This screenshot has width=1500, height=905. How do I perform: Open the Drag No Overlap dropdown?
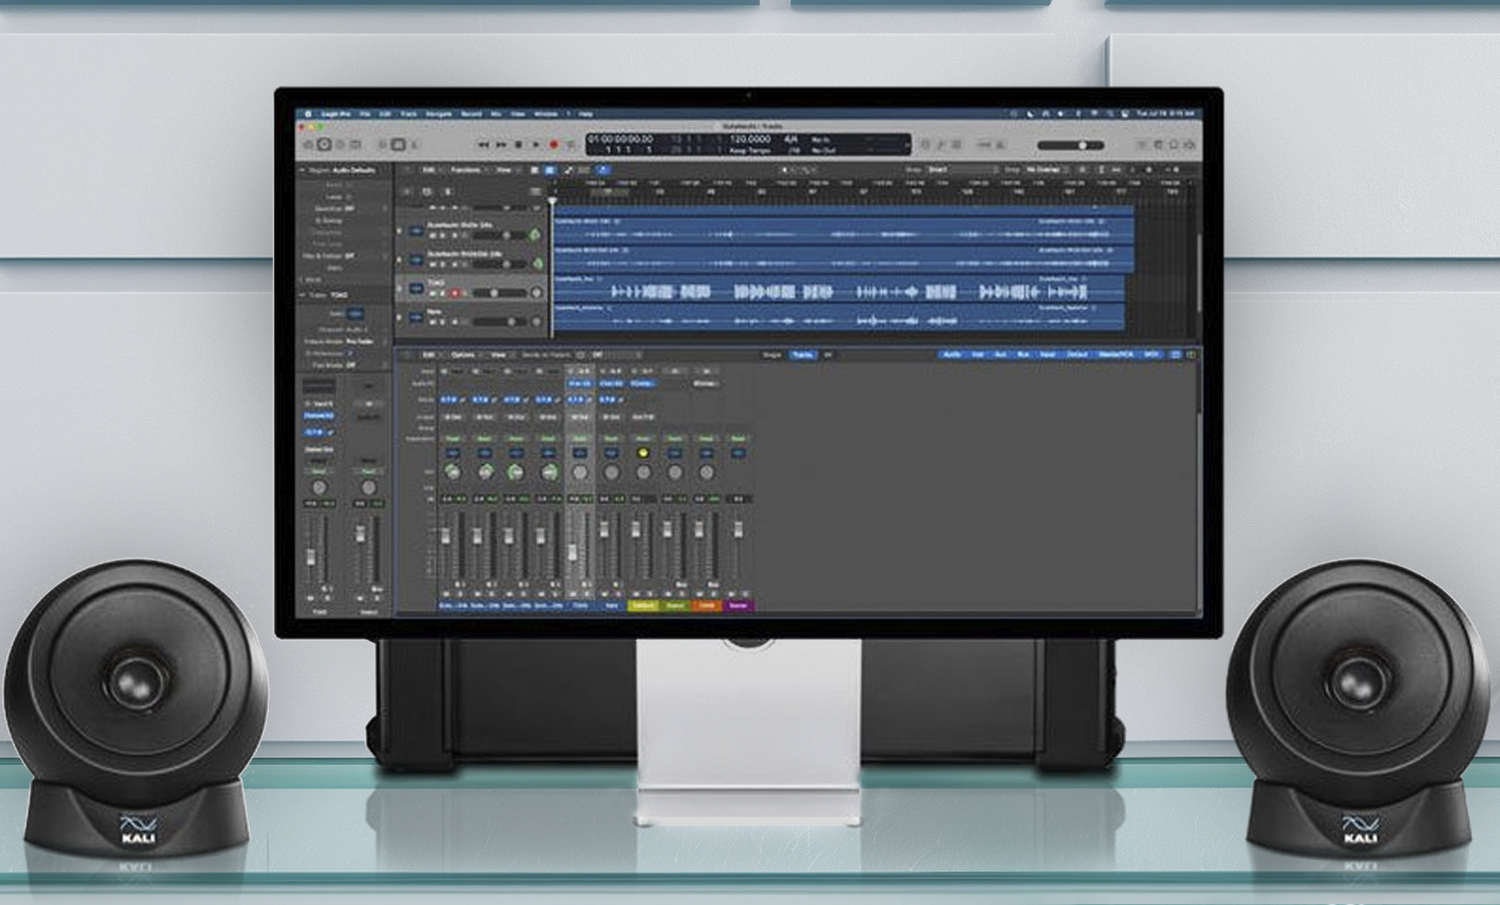[x=1046, y=170]
